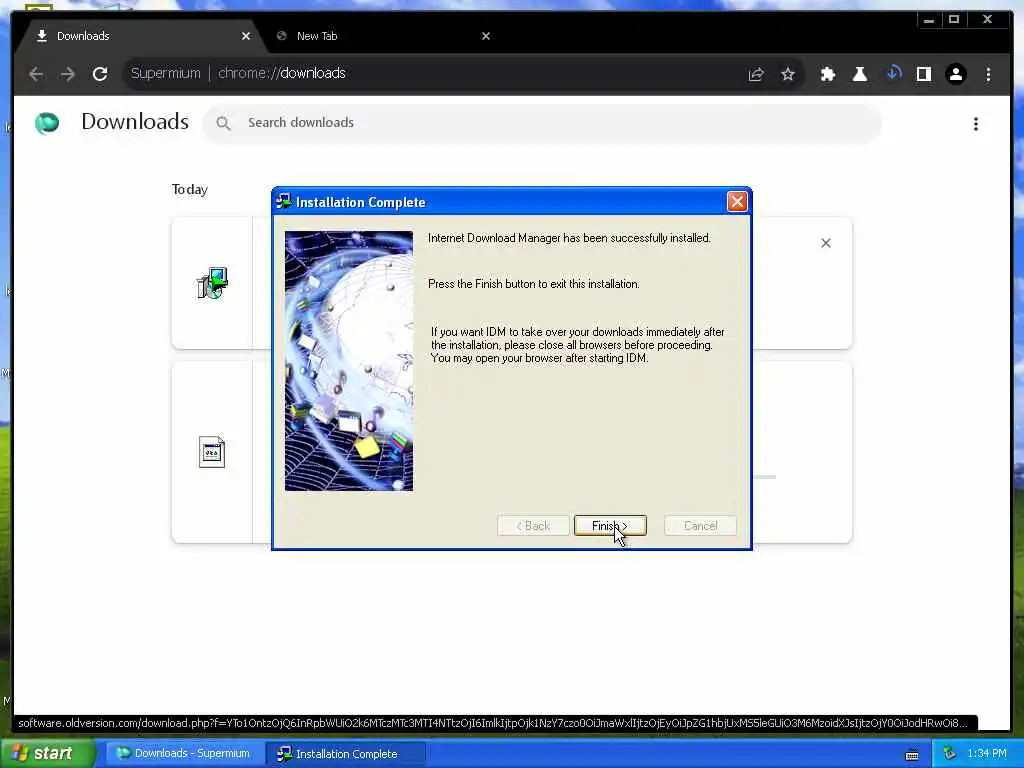Bookmark this page with star icon
The height and width of the screenshot is (768, 1024).
tap(788, 74)
